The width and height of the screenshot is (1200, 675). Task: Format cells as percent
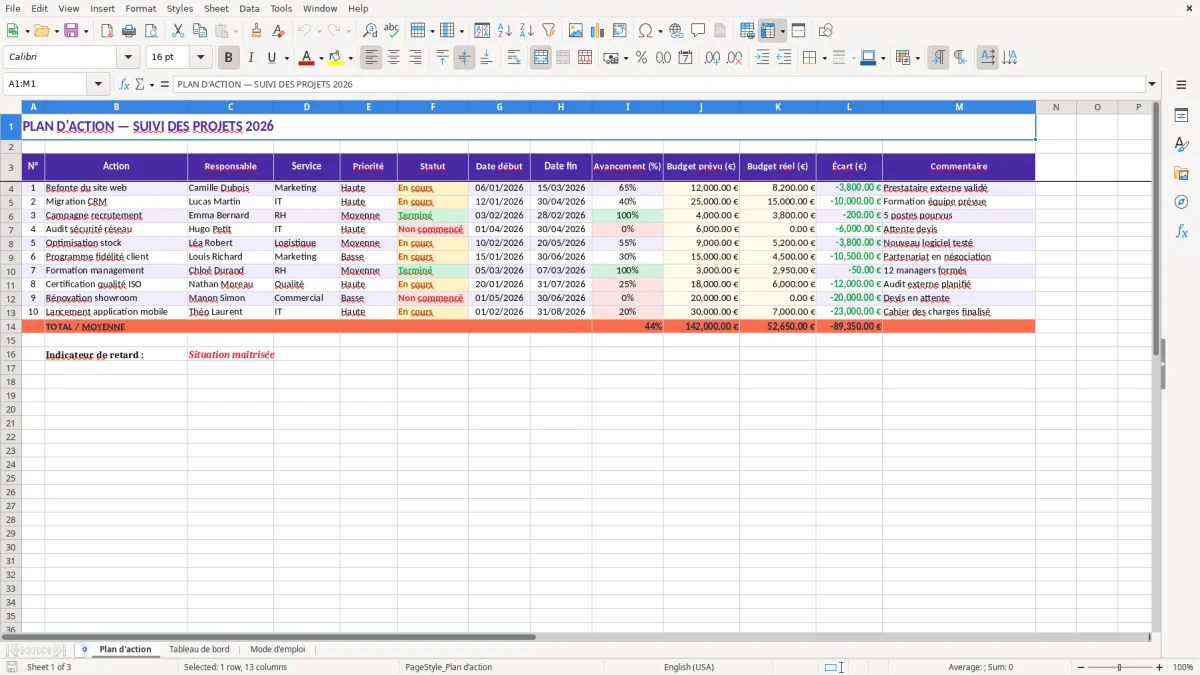pyautogui.click(x=641, y=58)
